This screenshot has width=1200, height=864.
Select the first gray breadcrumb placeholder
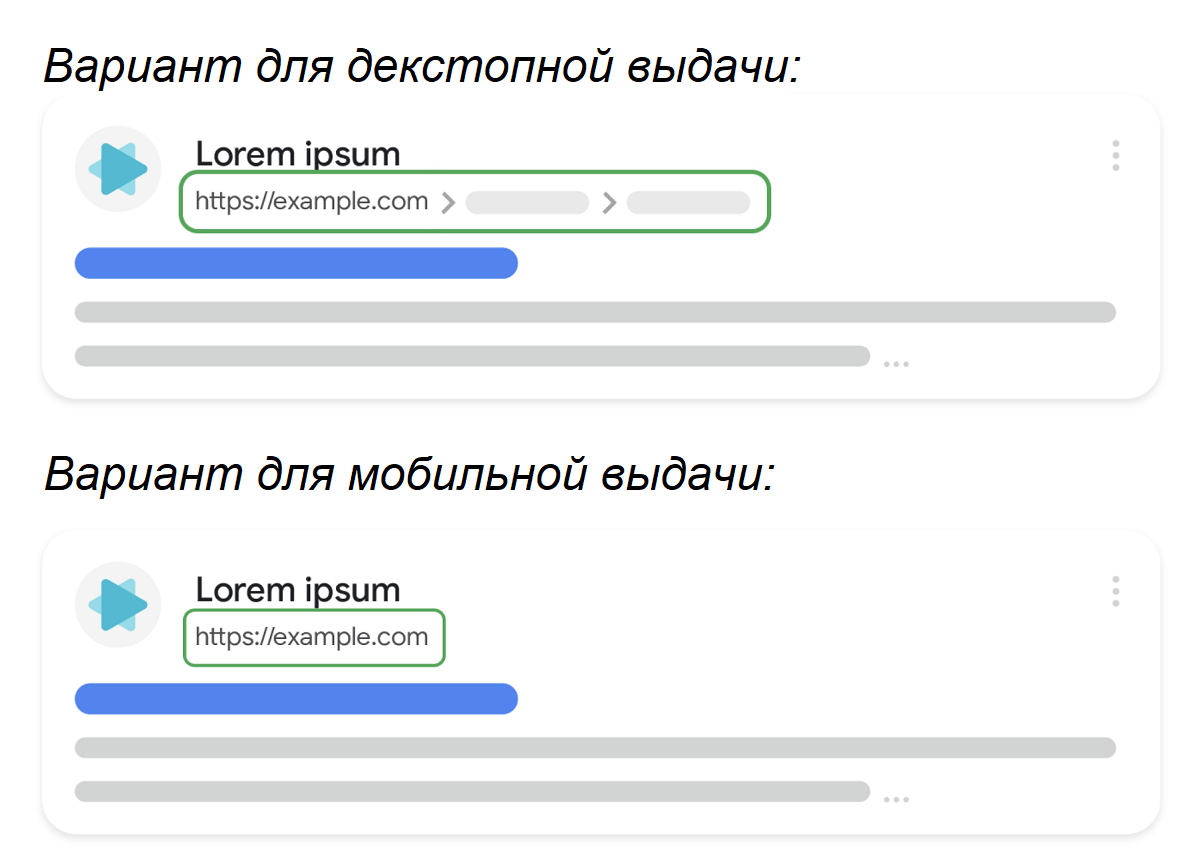[527, 203]
